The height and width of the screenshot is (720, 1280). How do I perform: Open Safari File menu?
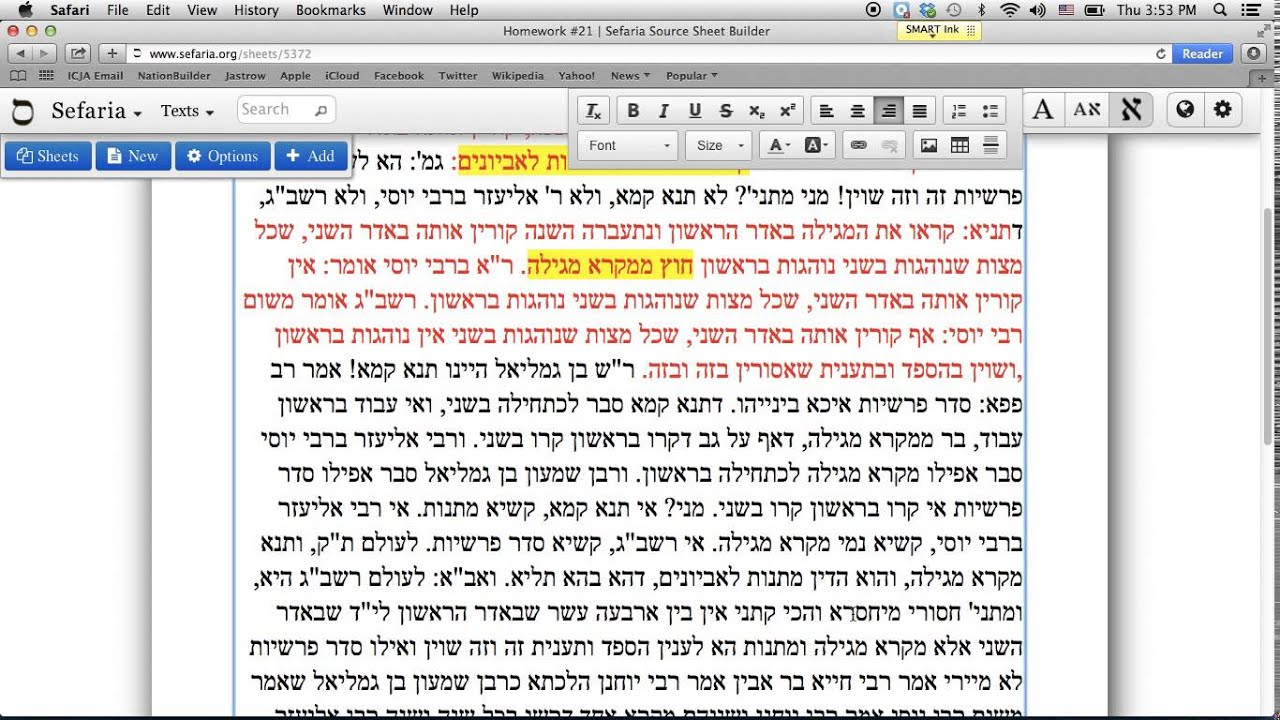[x=117, y=10]
